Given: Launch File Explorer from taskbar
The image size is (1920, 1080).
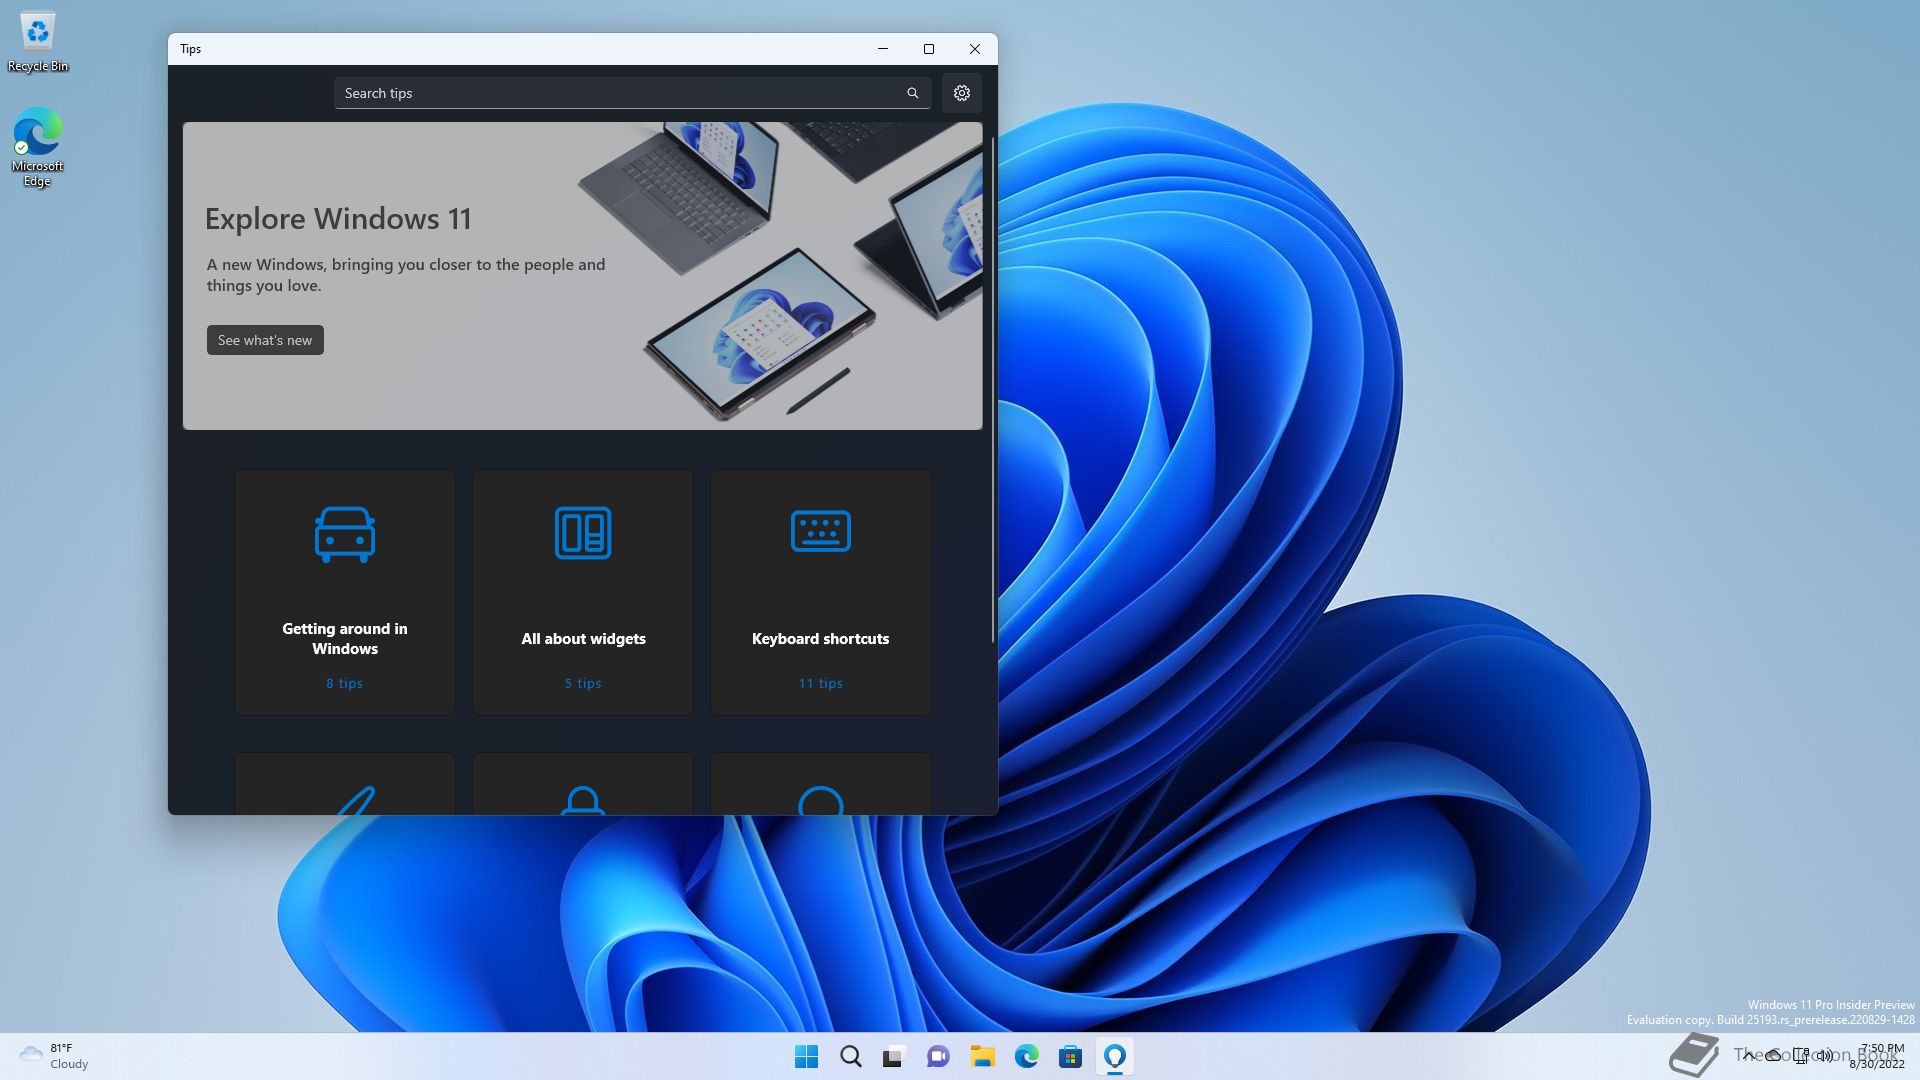Looking at the screenshot, I should (982, 1056).
